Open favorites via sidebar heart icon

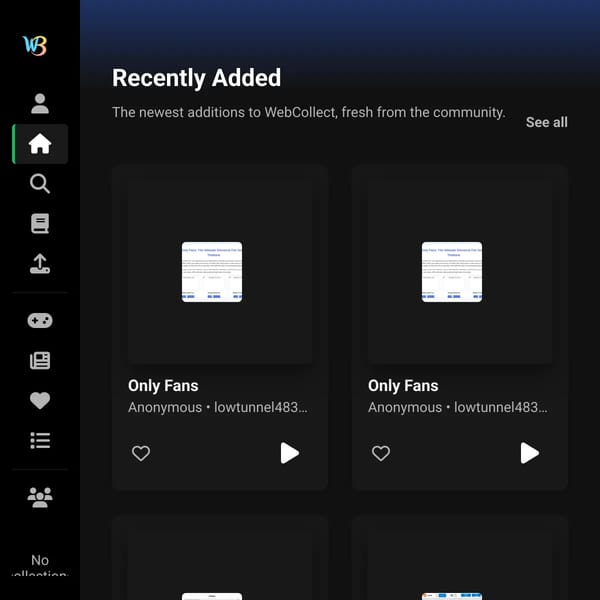[40, 401]
